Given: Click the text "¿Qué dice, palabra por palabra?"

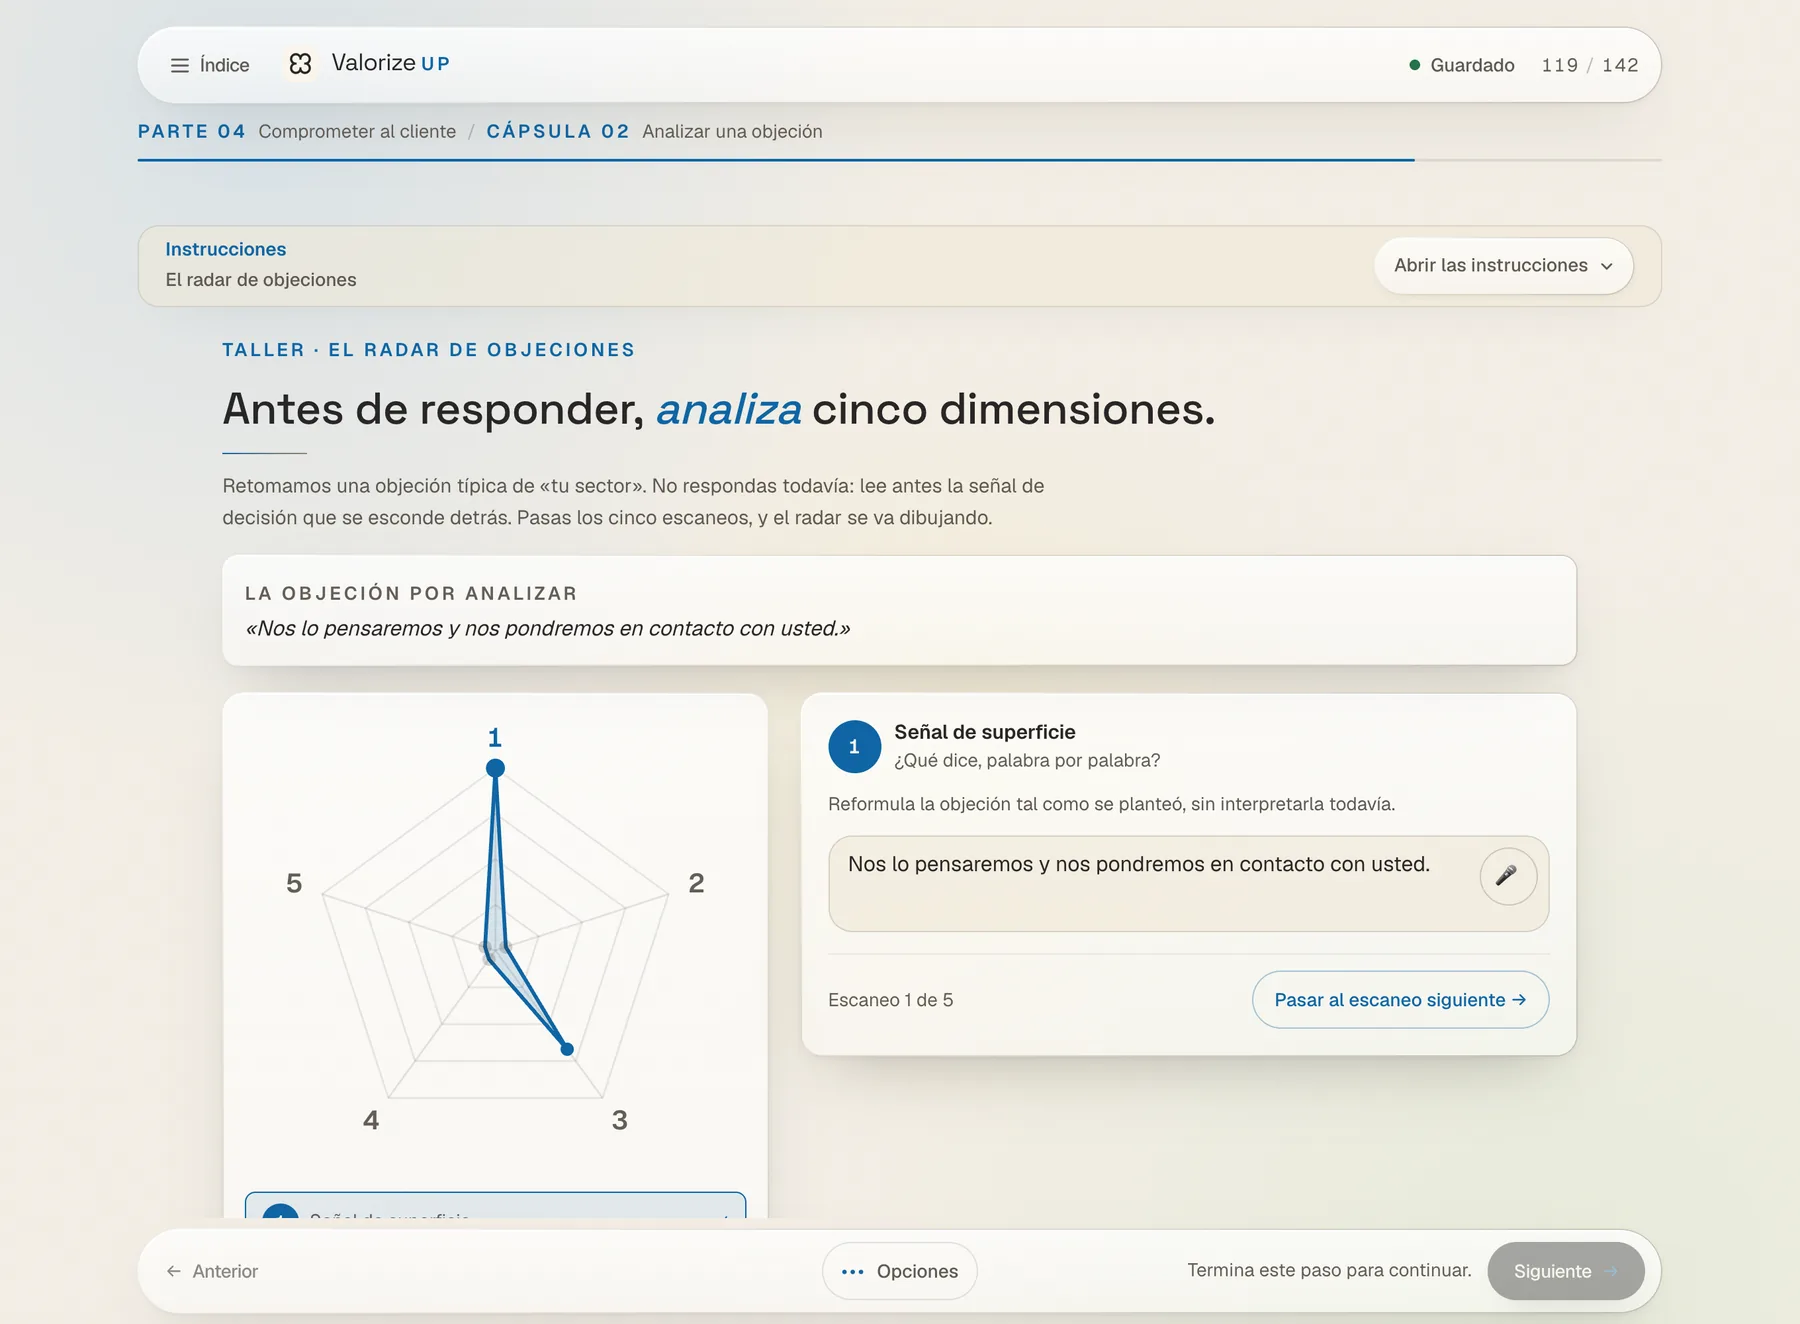Looking at the screenshot, I should point(1027,760).
